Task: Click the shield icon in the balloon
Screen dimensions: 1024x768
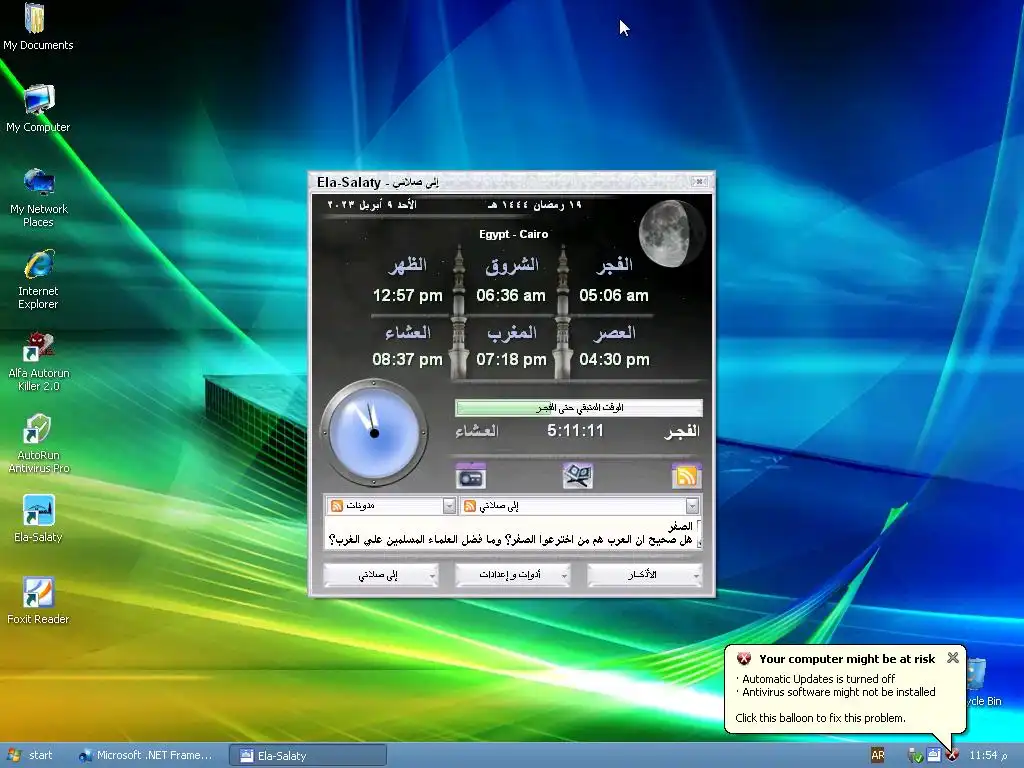Action: pos(744,658)
